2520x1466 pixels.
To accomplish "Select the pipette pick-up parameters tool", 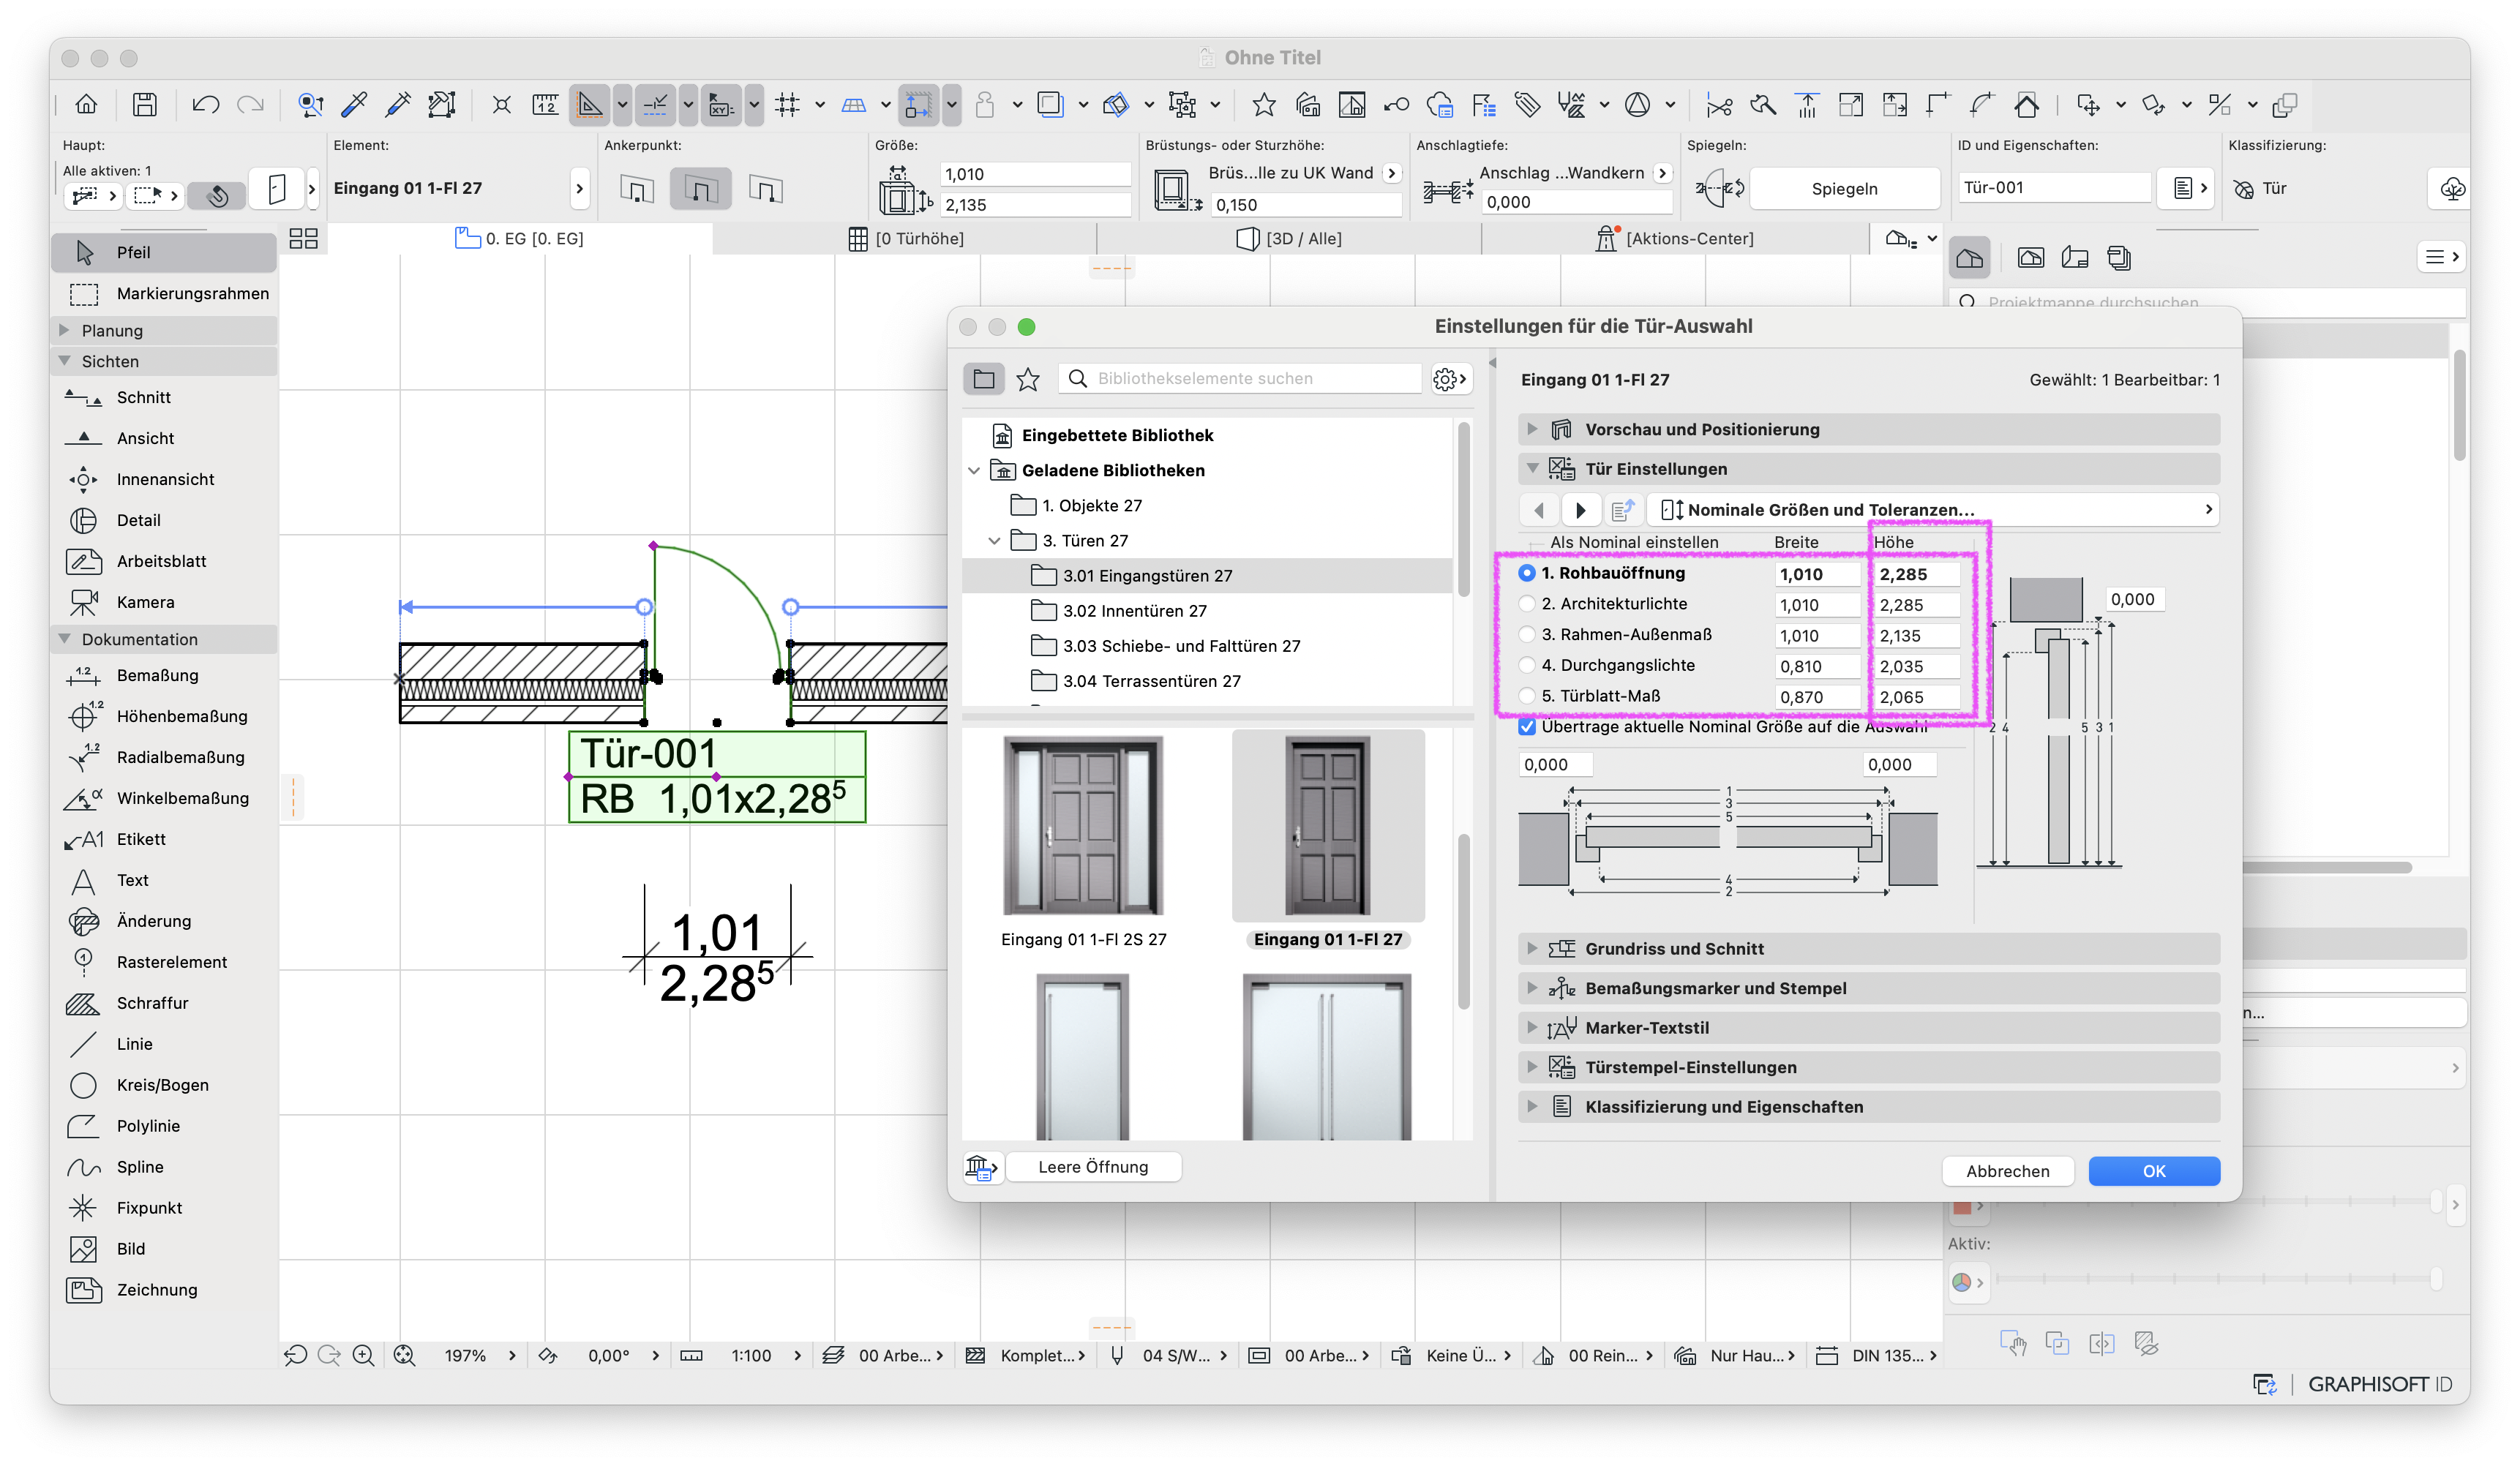I will click(354, 104).
